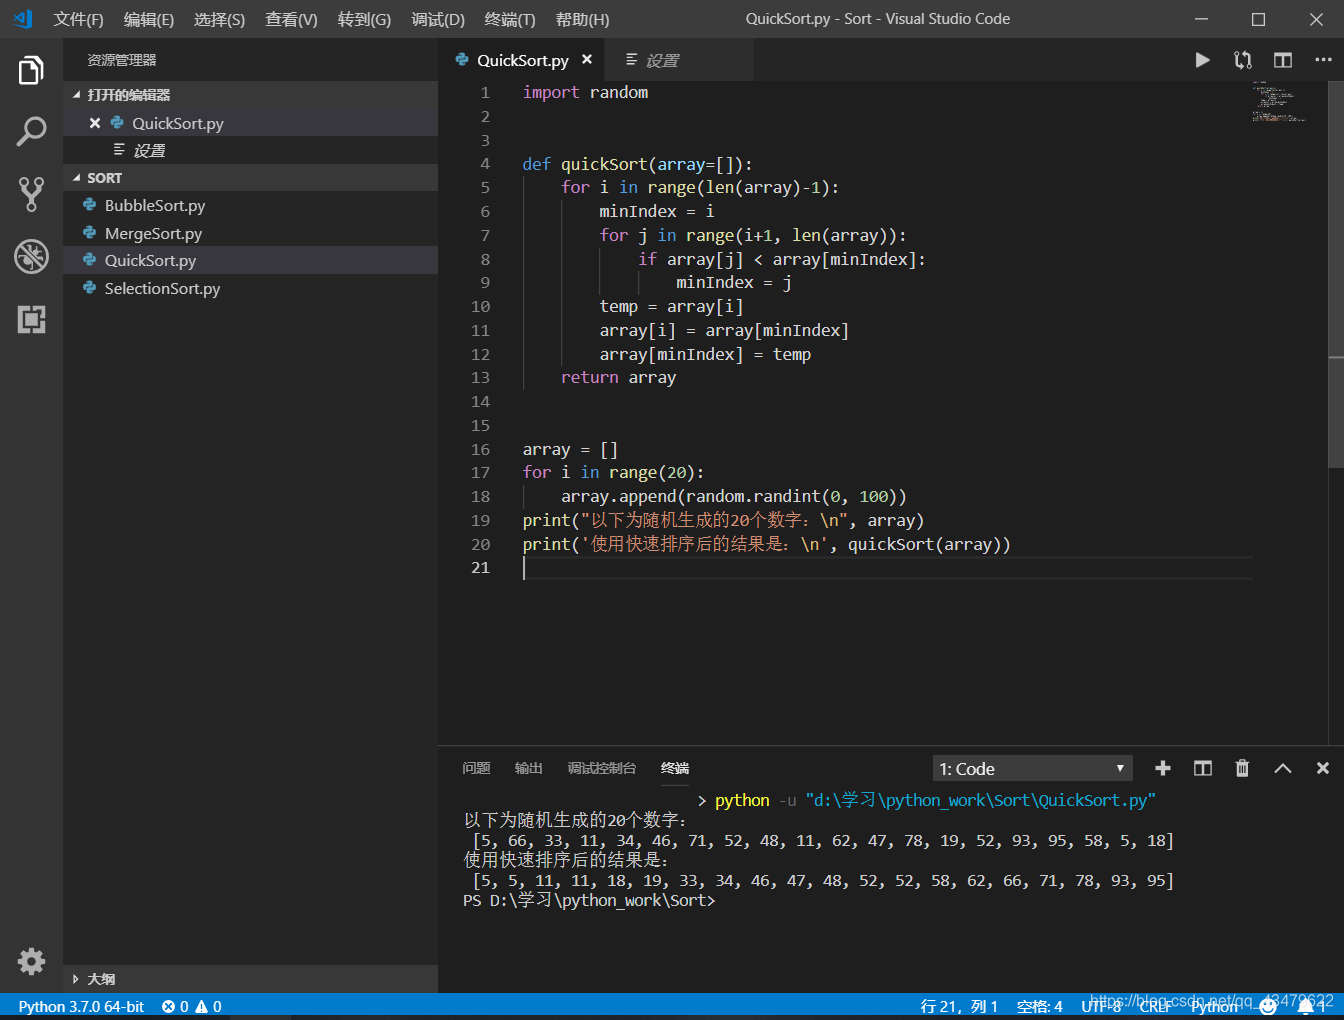This screenshot has height=1020, width=1344.
Task: Click the 'def quickSort(array=[]):' line
Action: pos(637,164)
